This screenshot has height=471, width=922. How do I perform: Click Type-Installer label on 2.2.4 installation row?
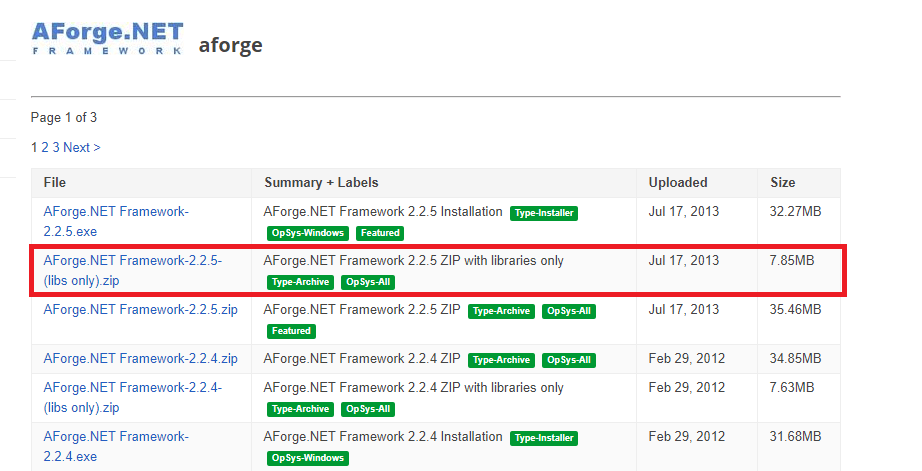[x=544, y=438]
